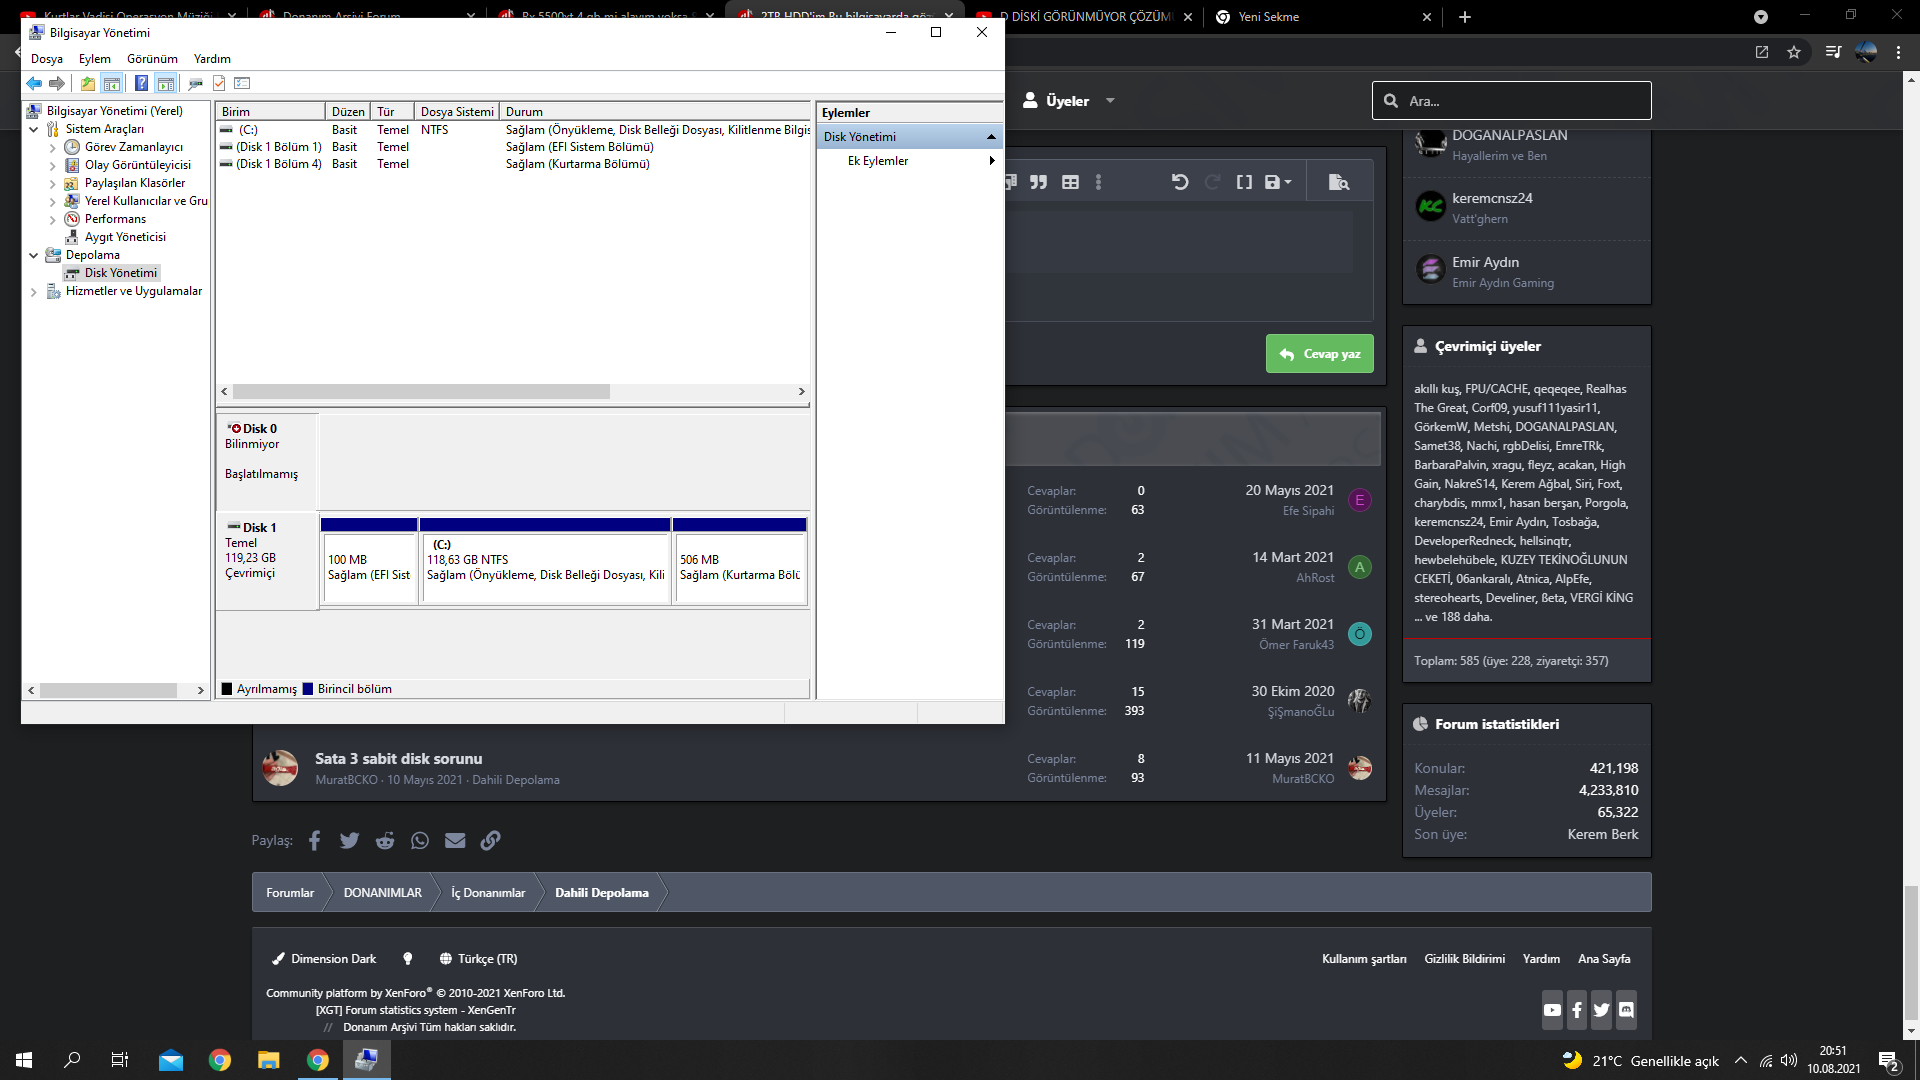Open Help via blue question mark icon
Image resolution: width=1920 pixels, height=1080 pixels.
(x=141, y=84)
